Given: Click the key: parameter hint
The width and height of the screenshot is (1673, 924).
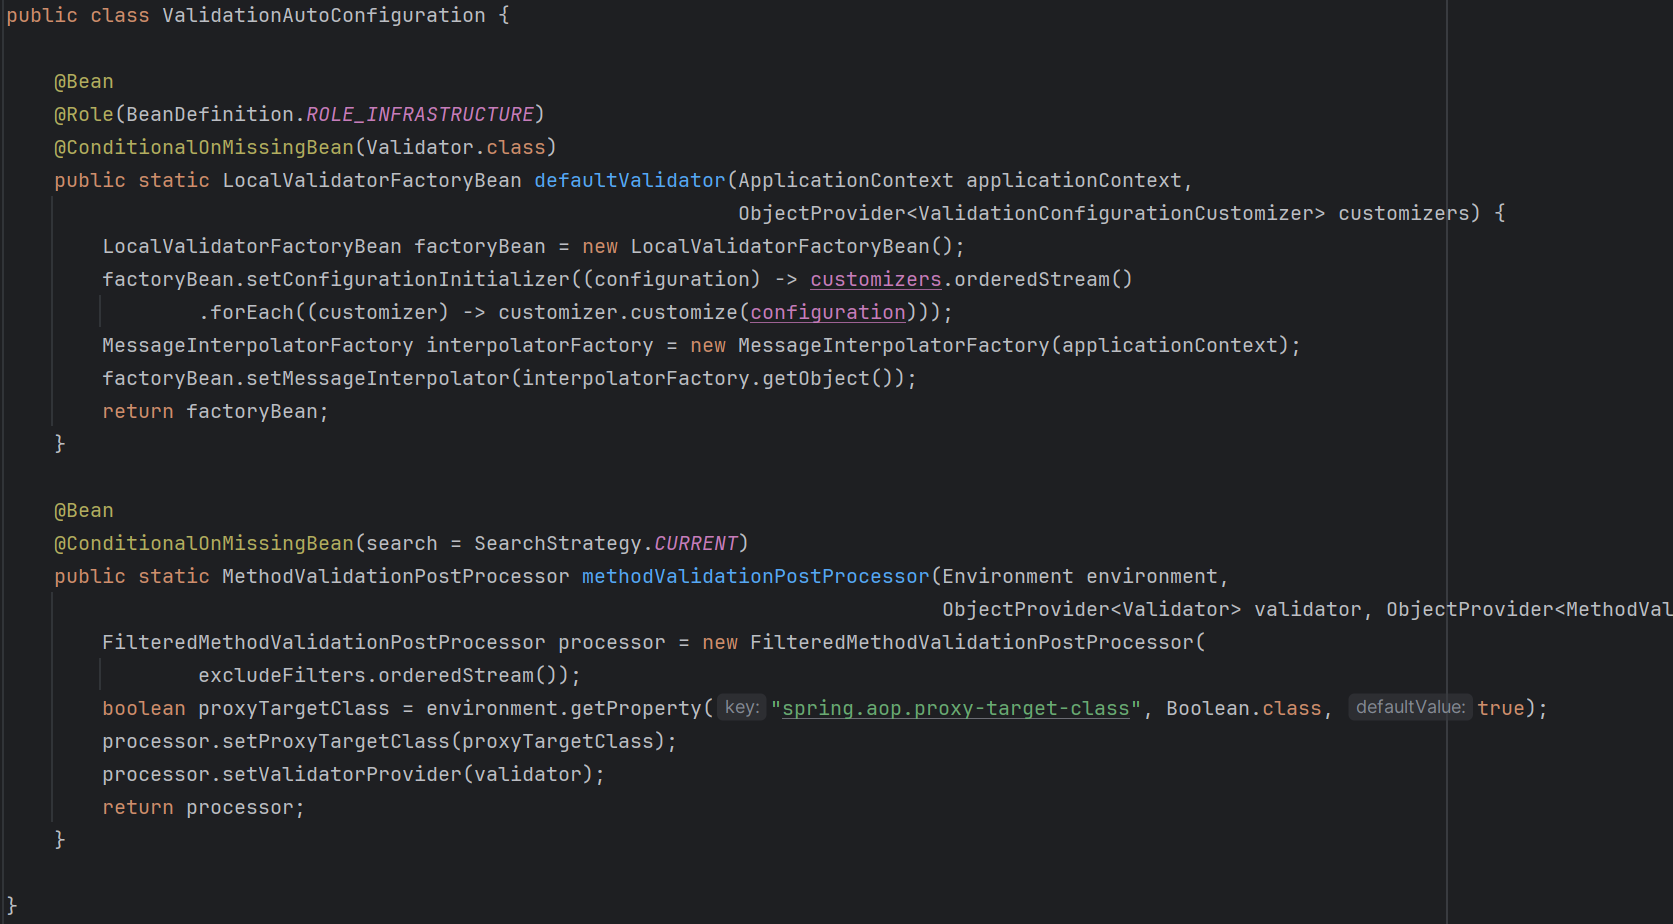Looking at the screenshot, I should click(742, 707).
